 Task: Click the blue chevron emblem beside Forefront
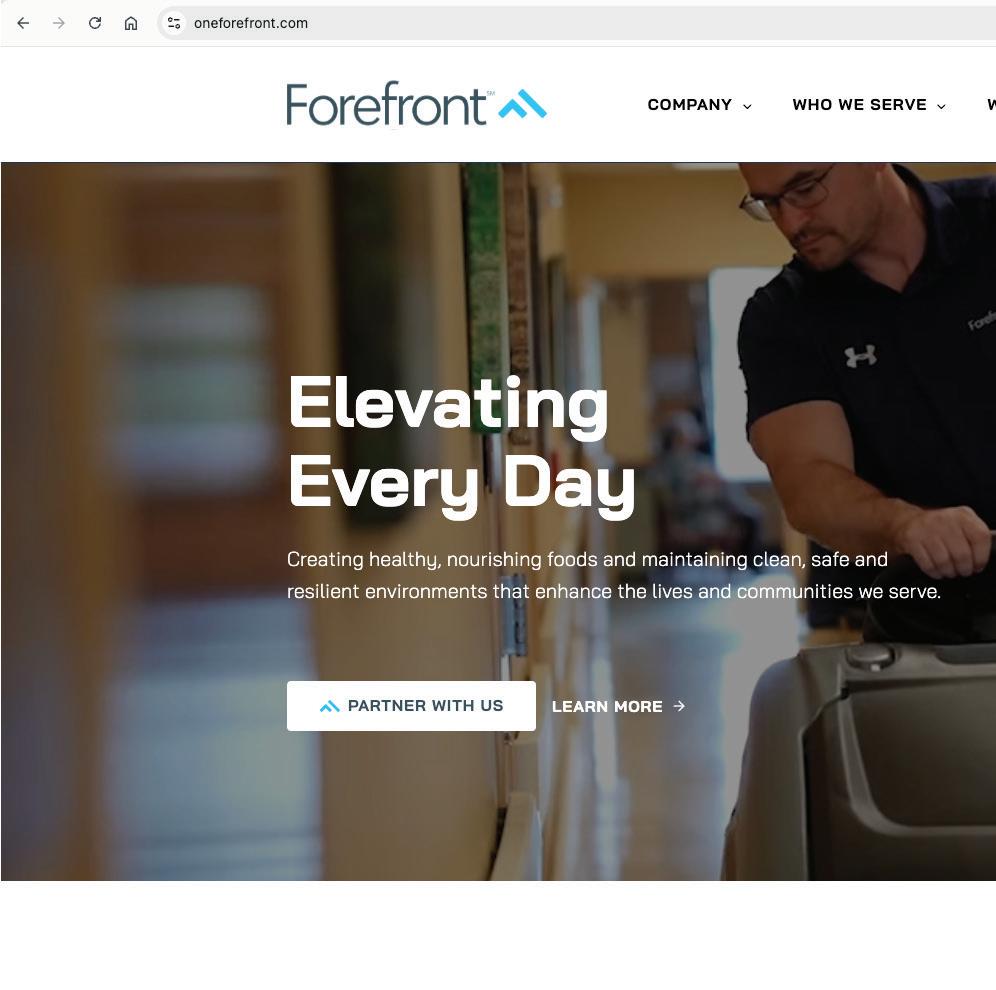[522, 104]
